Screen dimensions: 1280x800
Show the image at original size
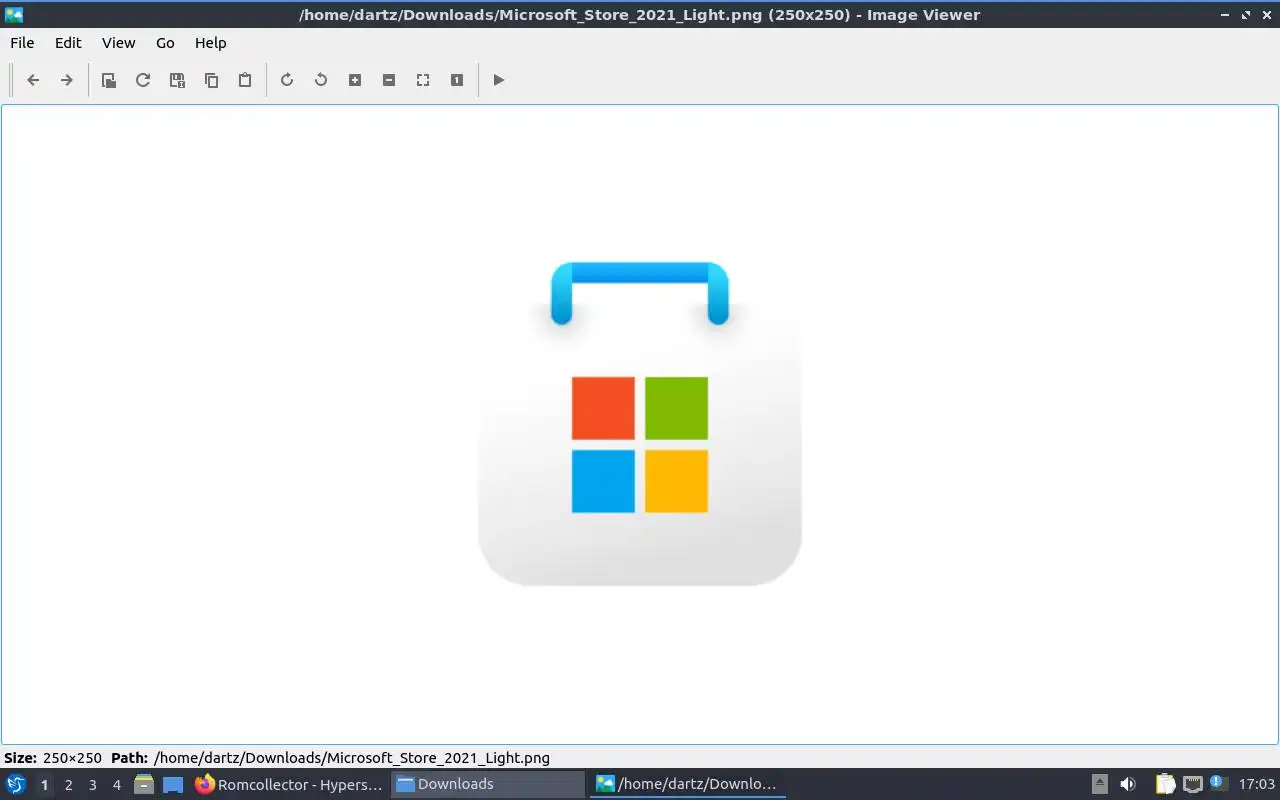[x=457, y=80]
